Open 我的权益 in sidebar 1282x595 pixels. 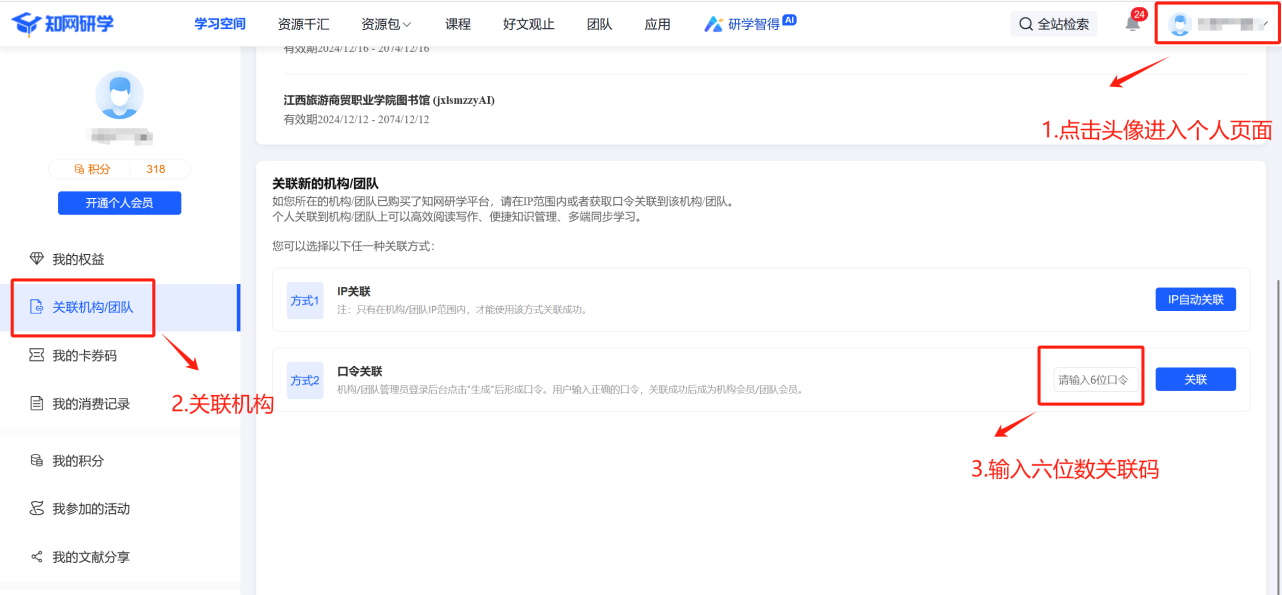pyautogui.click(x=78, y=259)
